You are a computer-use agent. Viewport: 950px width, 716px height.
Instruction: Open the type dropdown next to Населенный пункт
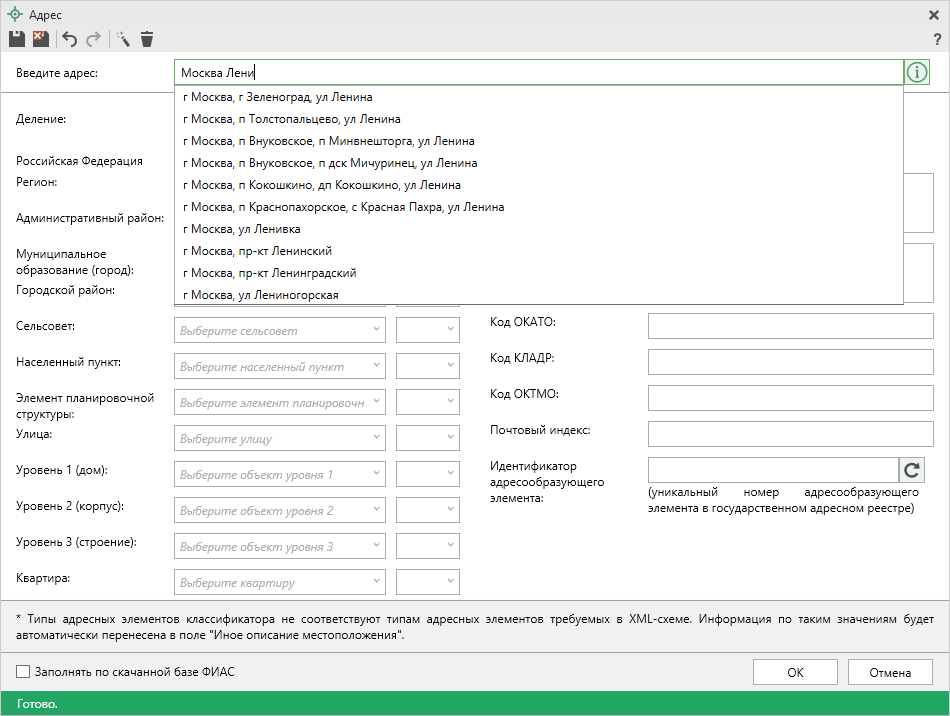pos(428,366)
